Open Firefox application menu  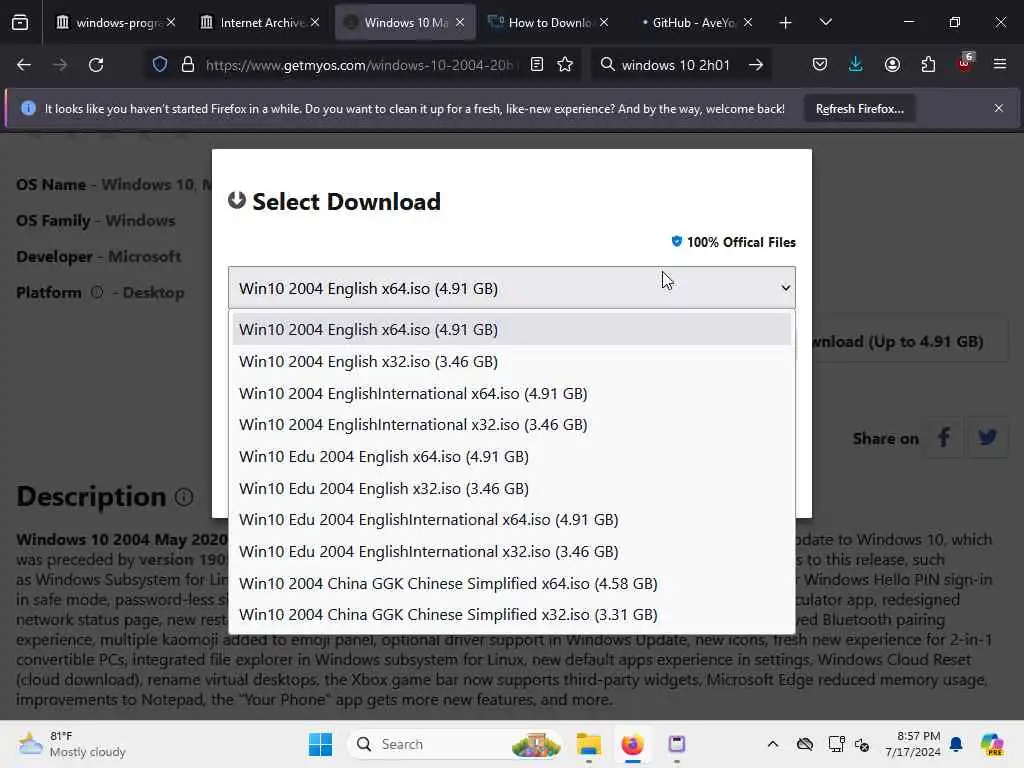[x=999, y=64]
